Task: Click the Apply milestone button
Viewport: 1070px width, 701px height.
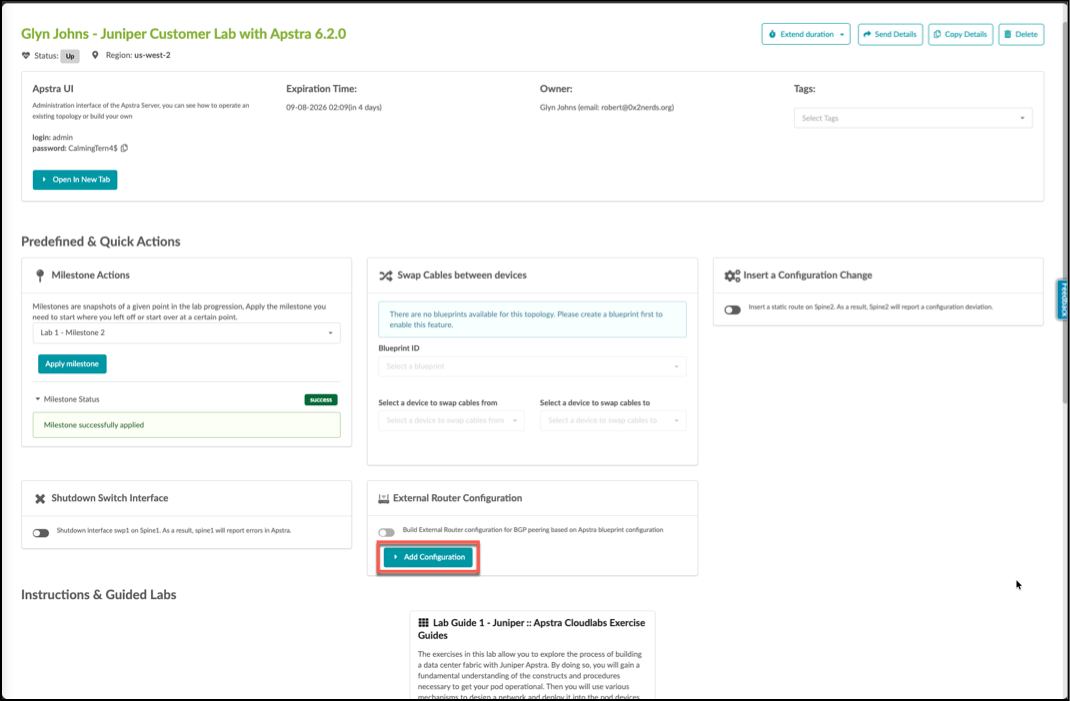Action: point(72,364)
